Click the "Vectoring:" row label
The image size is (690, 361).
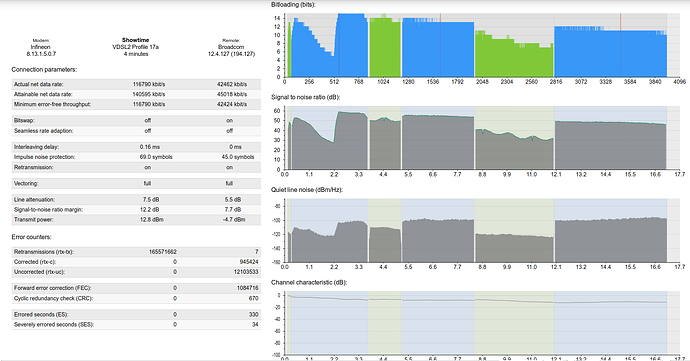(x=26, y=184)
